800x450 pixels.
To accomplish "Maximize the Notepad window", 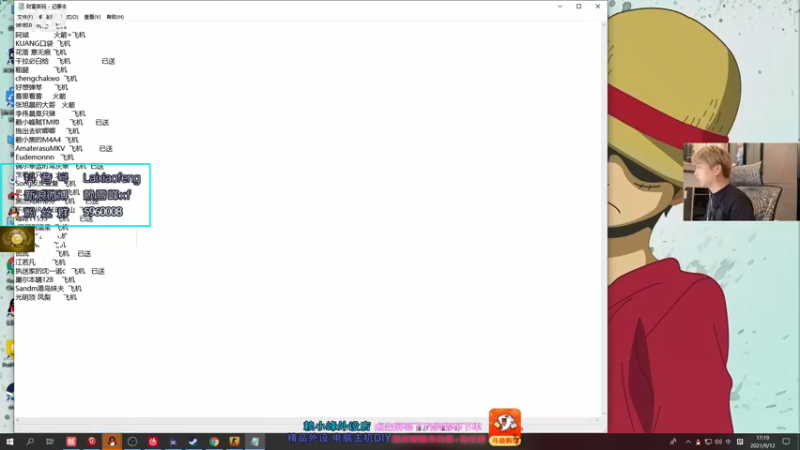I will coord(579,6).
